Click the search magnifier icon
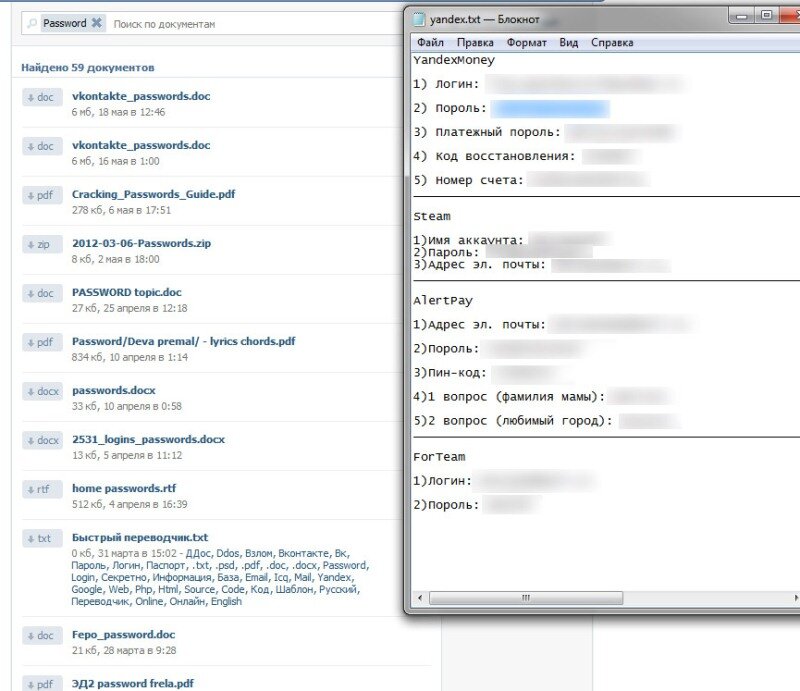The image size is (800, 691). [32, 23]
